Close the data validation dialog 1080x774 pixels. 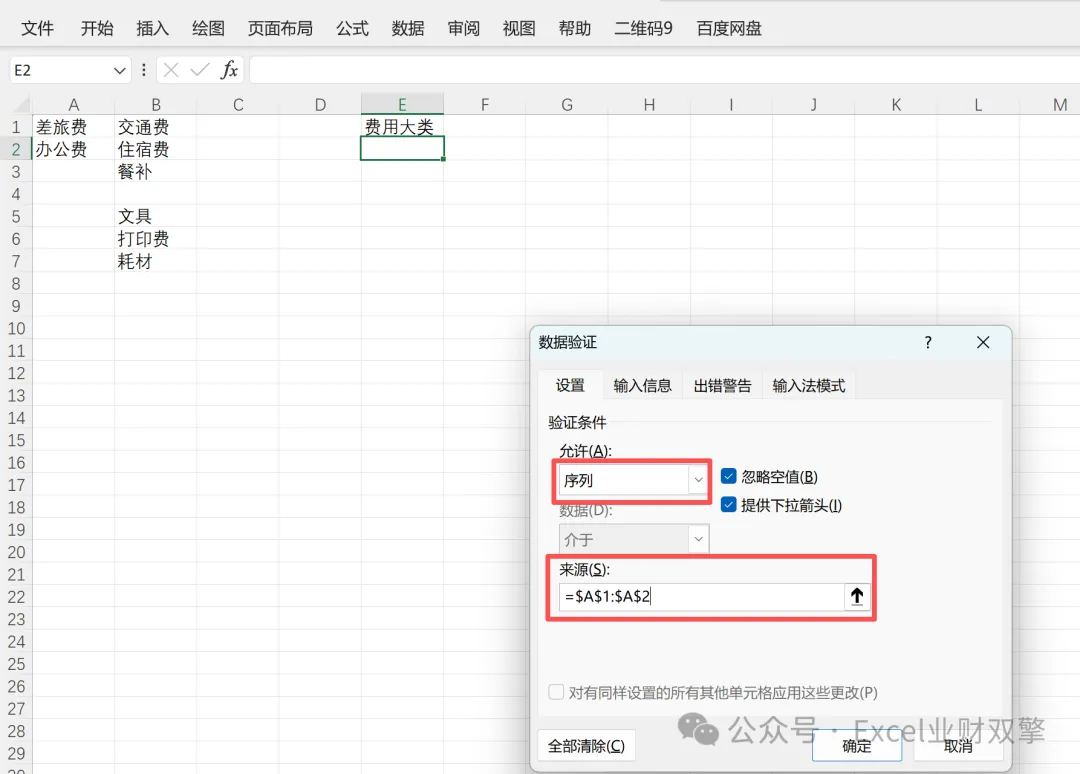point(983,342)
